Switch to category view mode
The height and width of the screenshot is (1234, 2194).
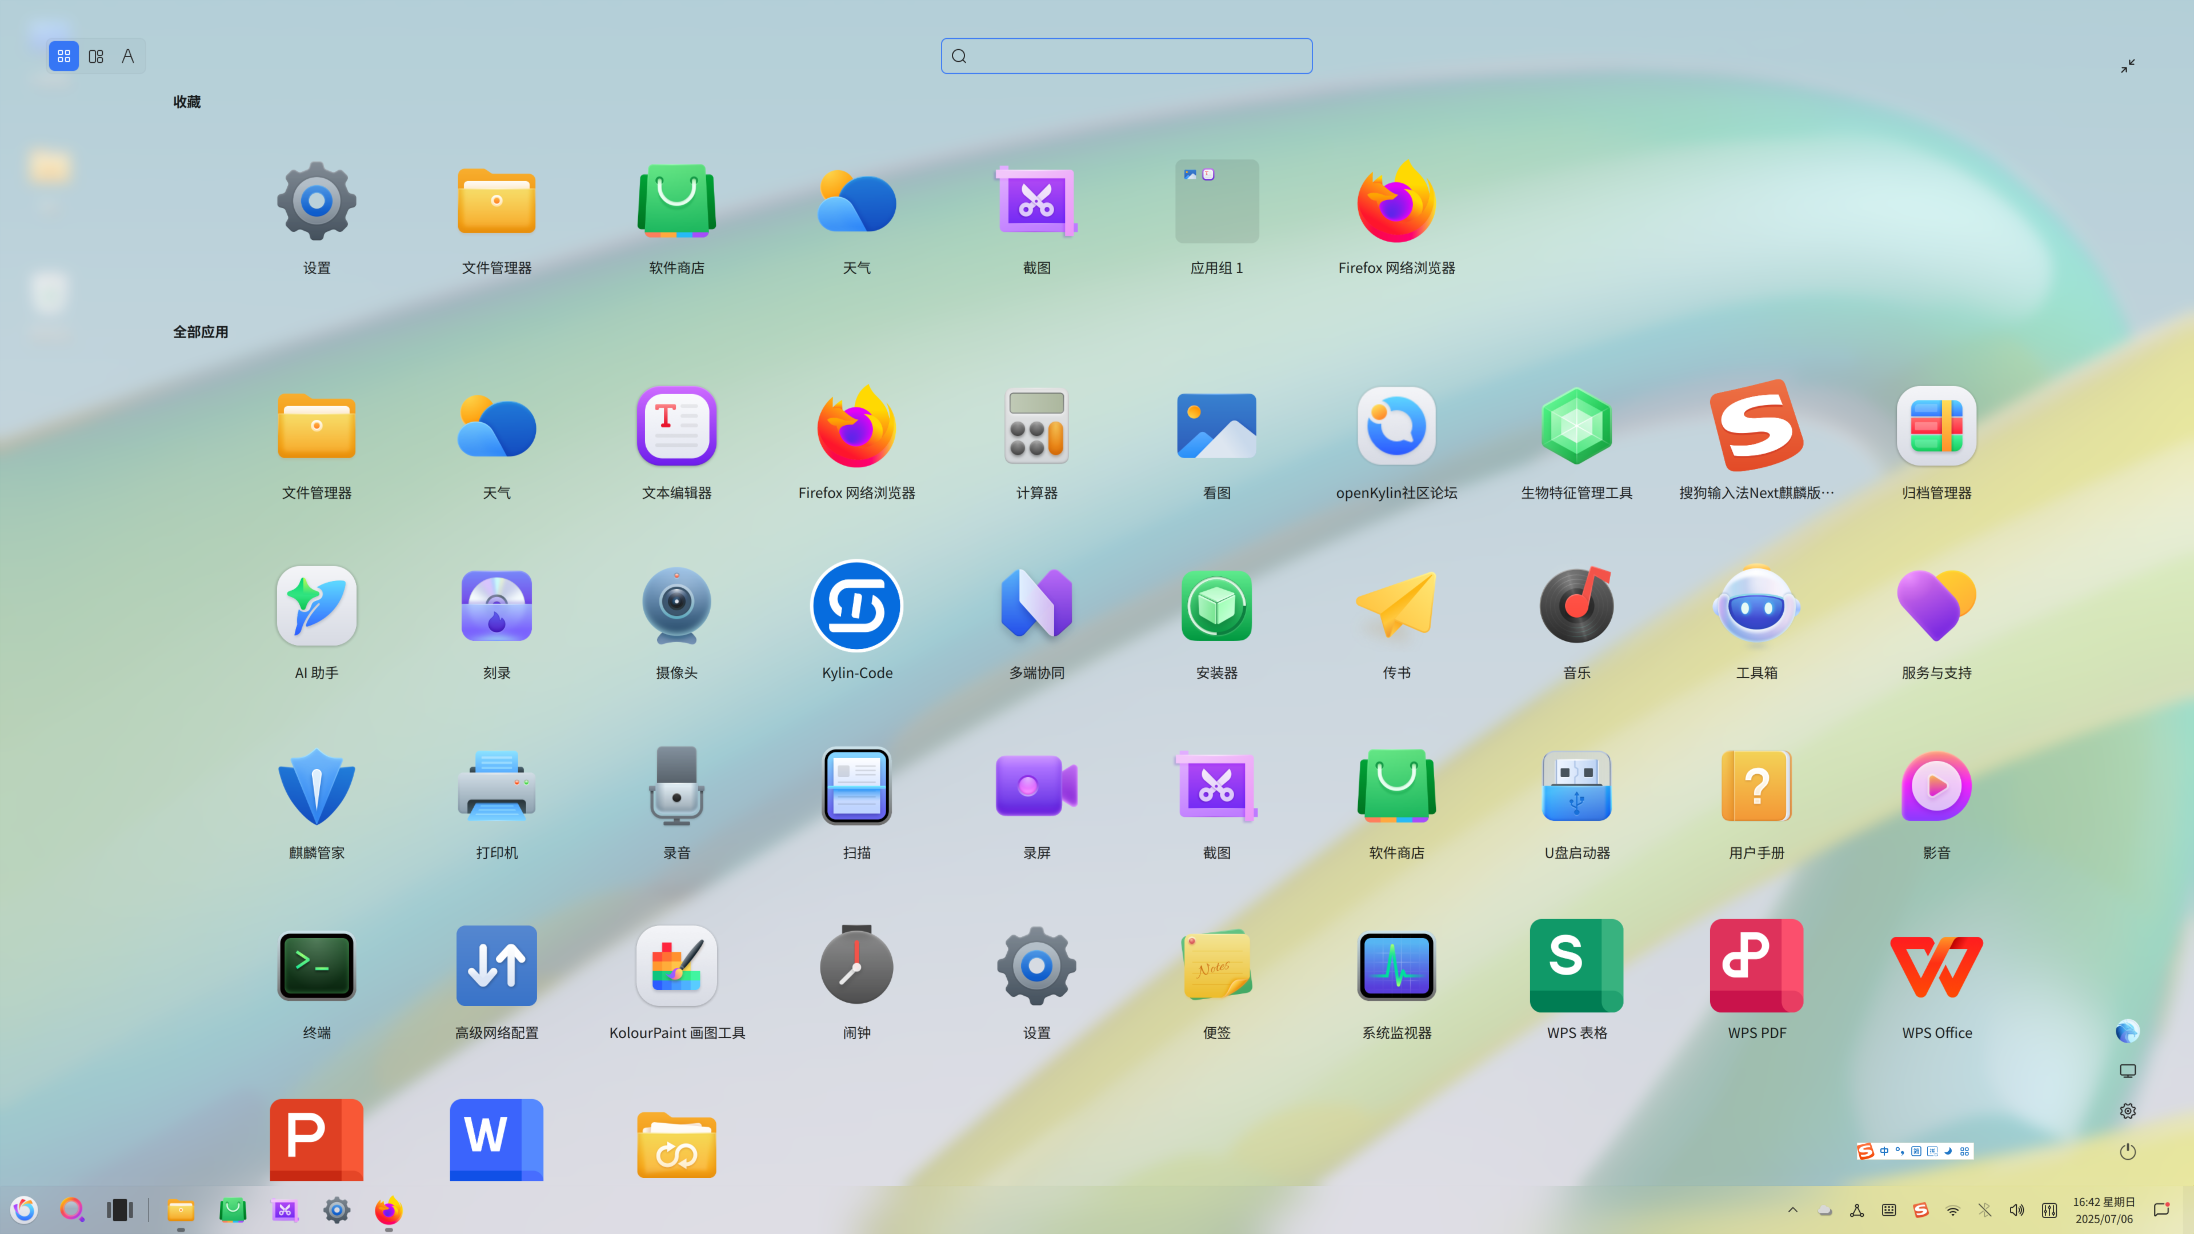click(96, 56)
